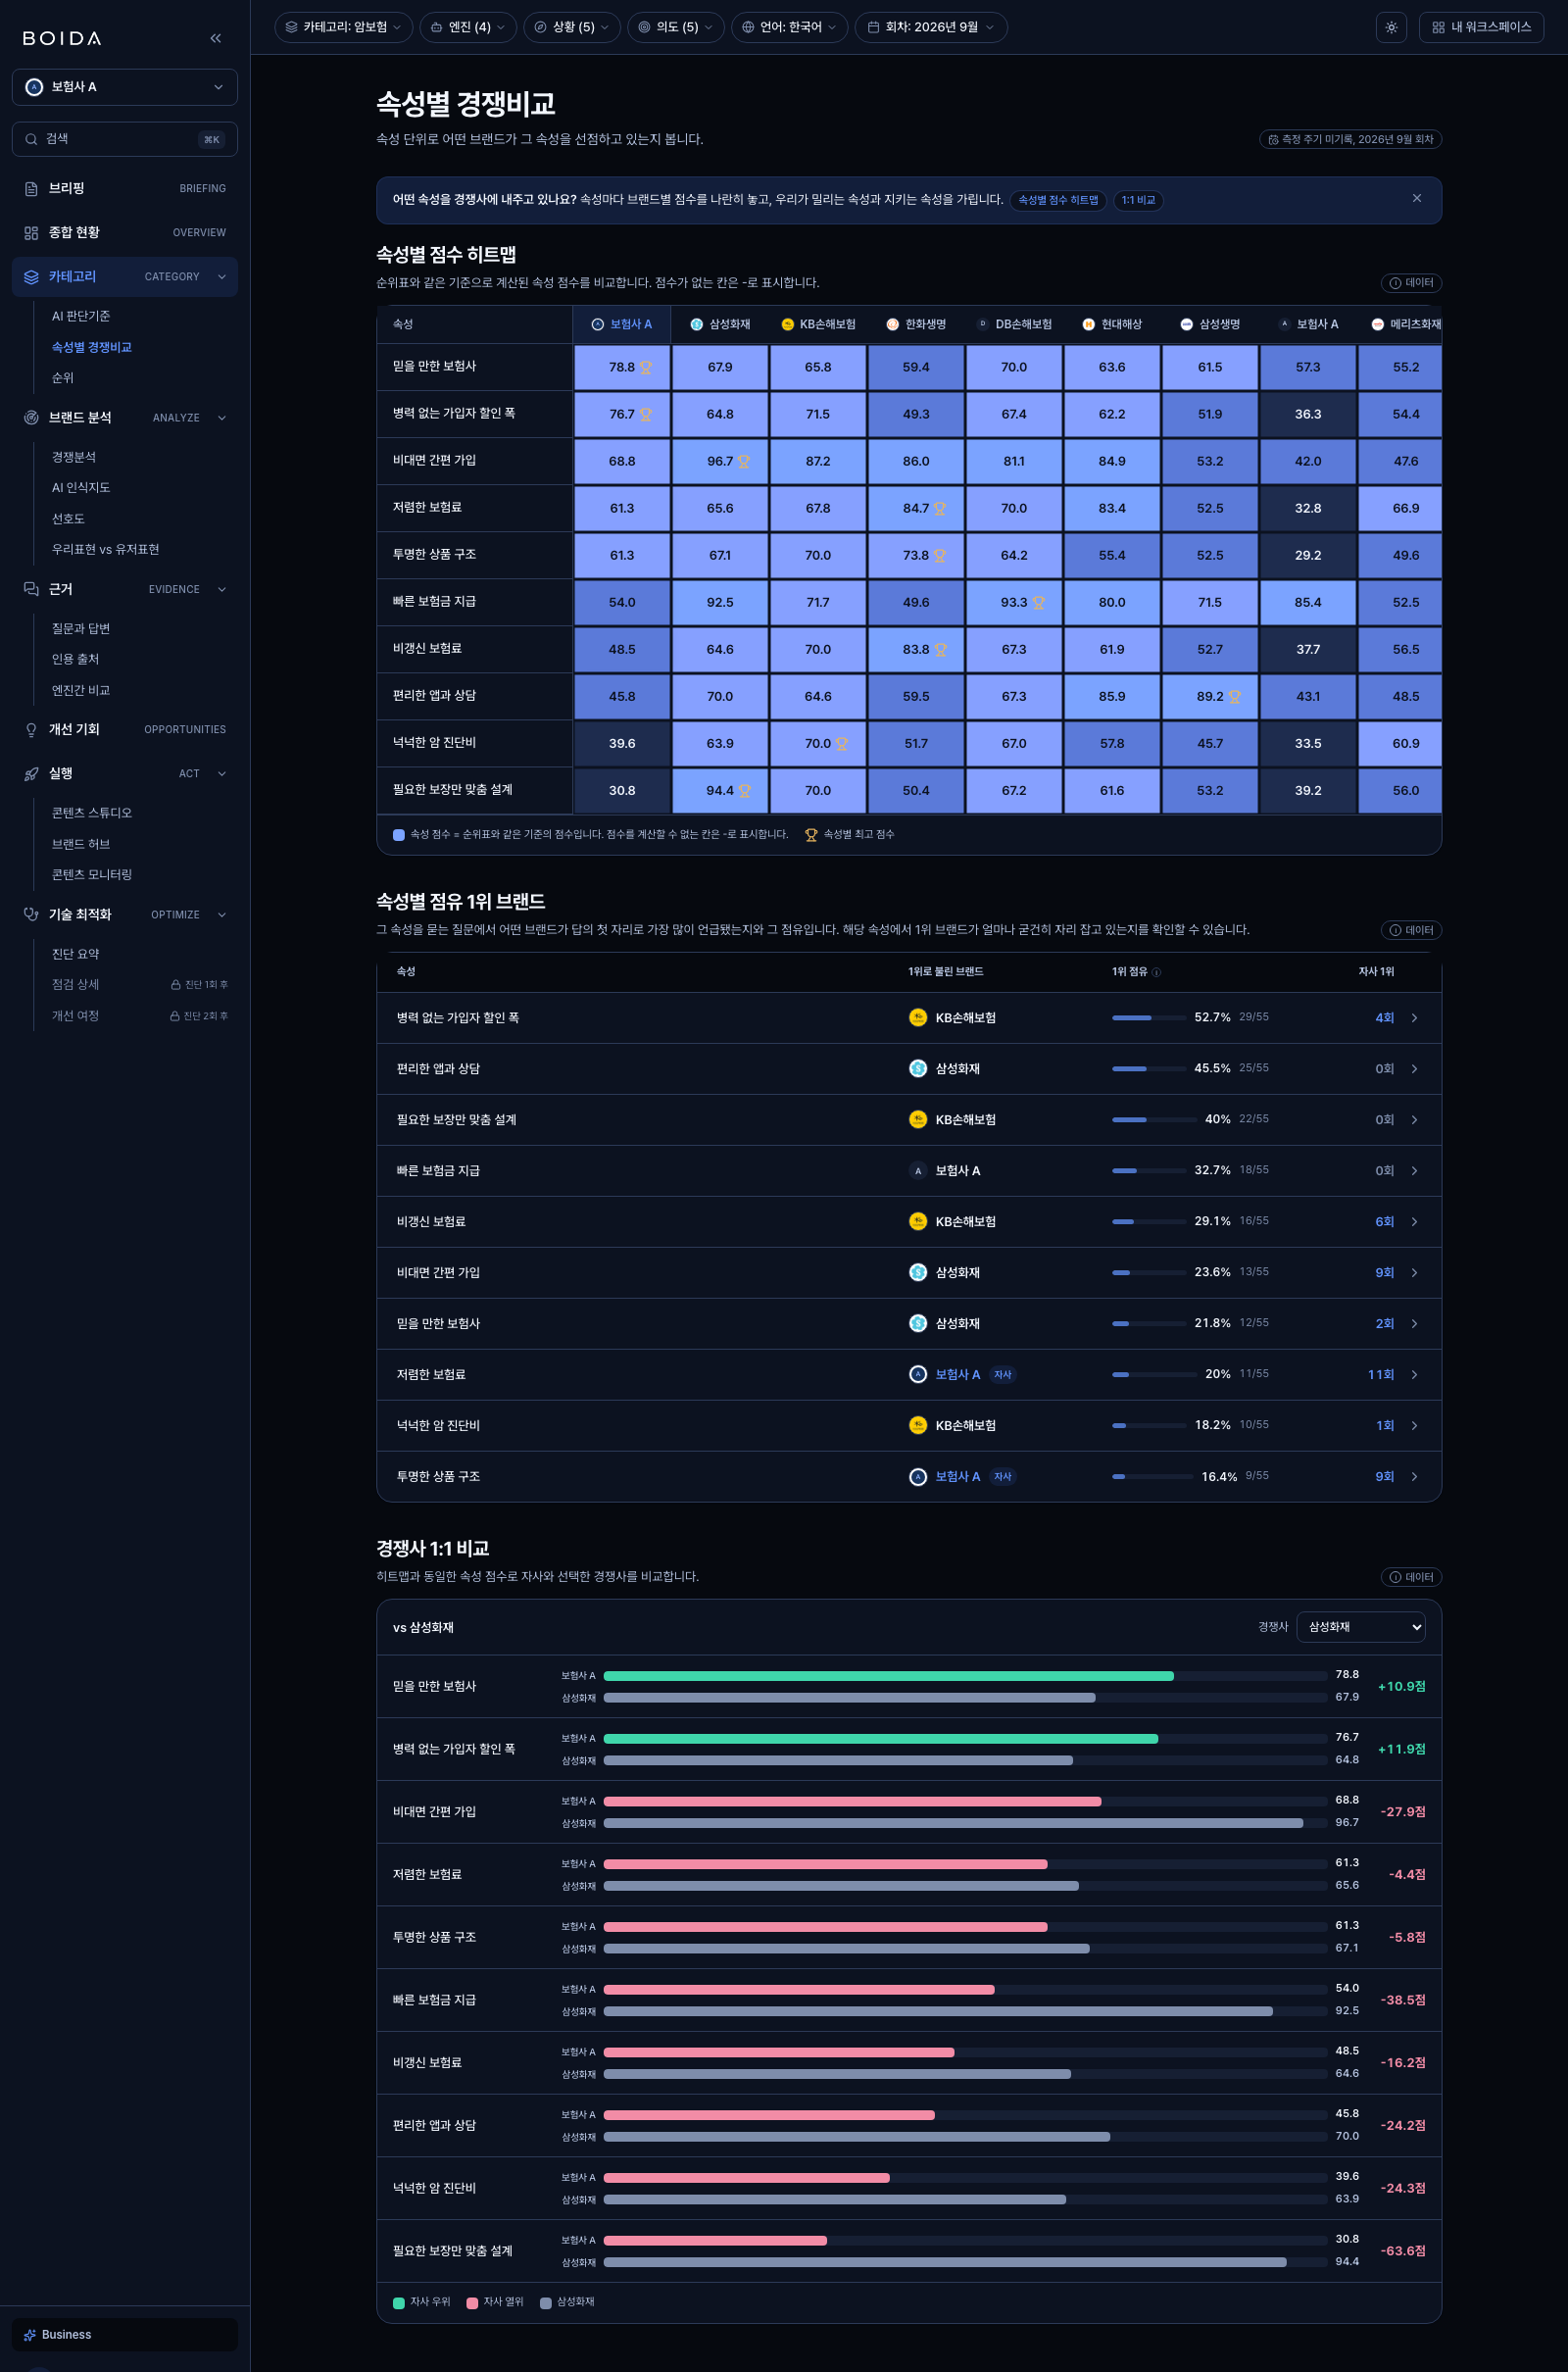Open the 보험사 A brand selector in sidebar
Screen dimensions: 1568x2372
coord(125,87)
